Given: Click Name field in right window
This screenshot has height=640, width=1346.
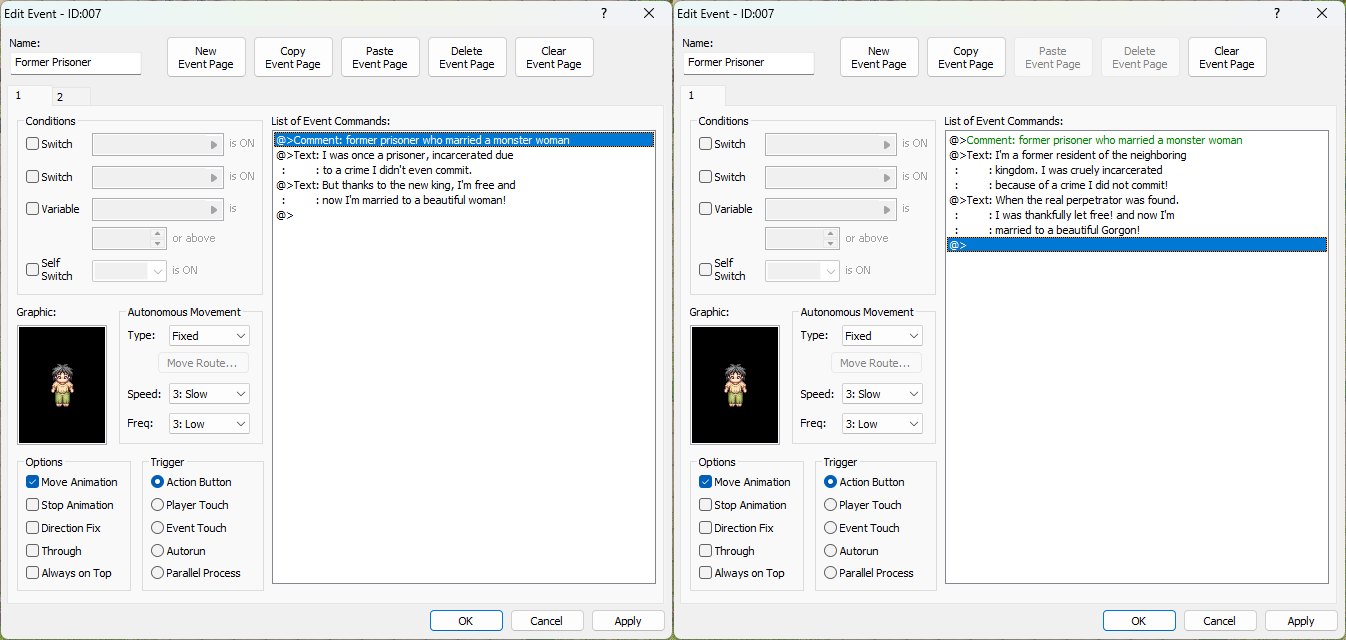Looking at the screenshot, I should pyautogui.click(x=749, y=62).
